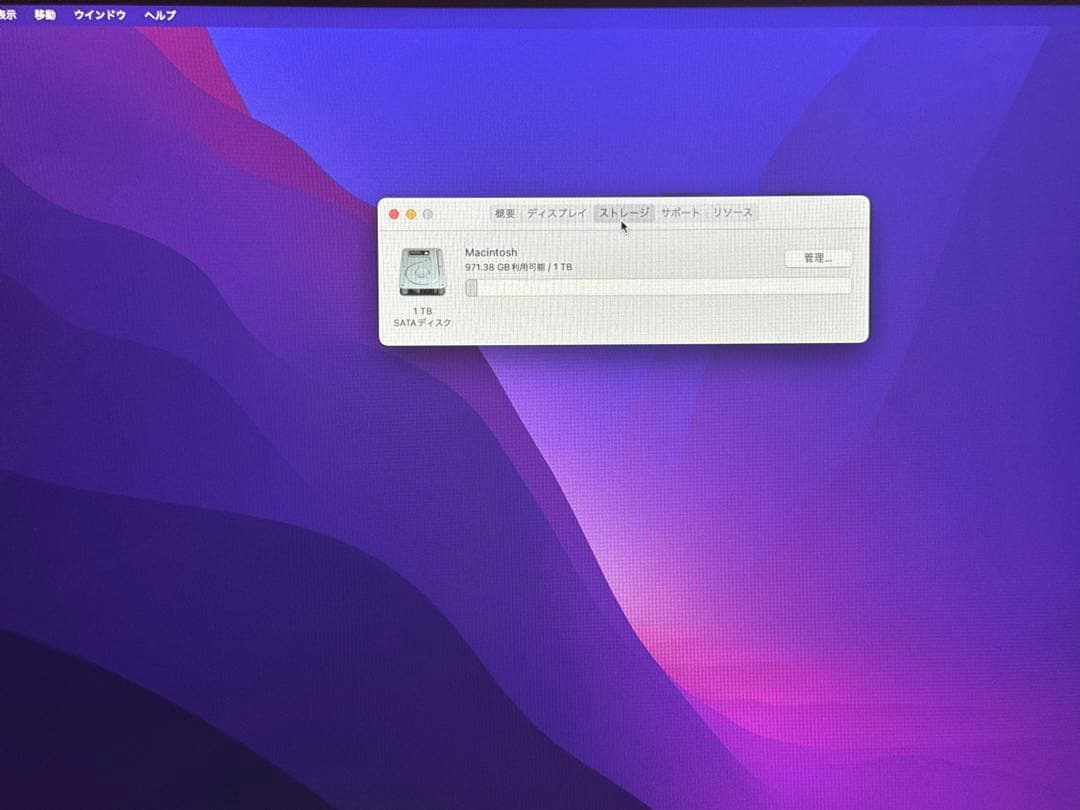Viewport: 1080px width, 810px height.
Task: Click the 管理… button to manage storage
Action: pyautogui.click(x=819, y=259)
